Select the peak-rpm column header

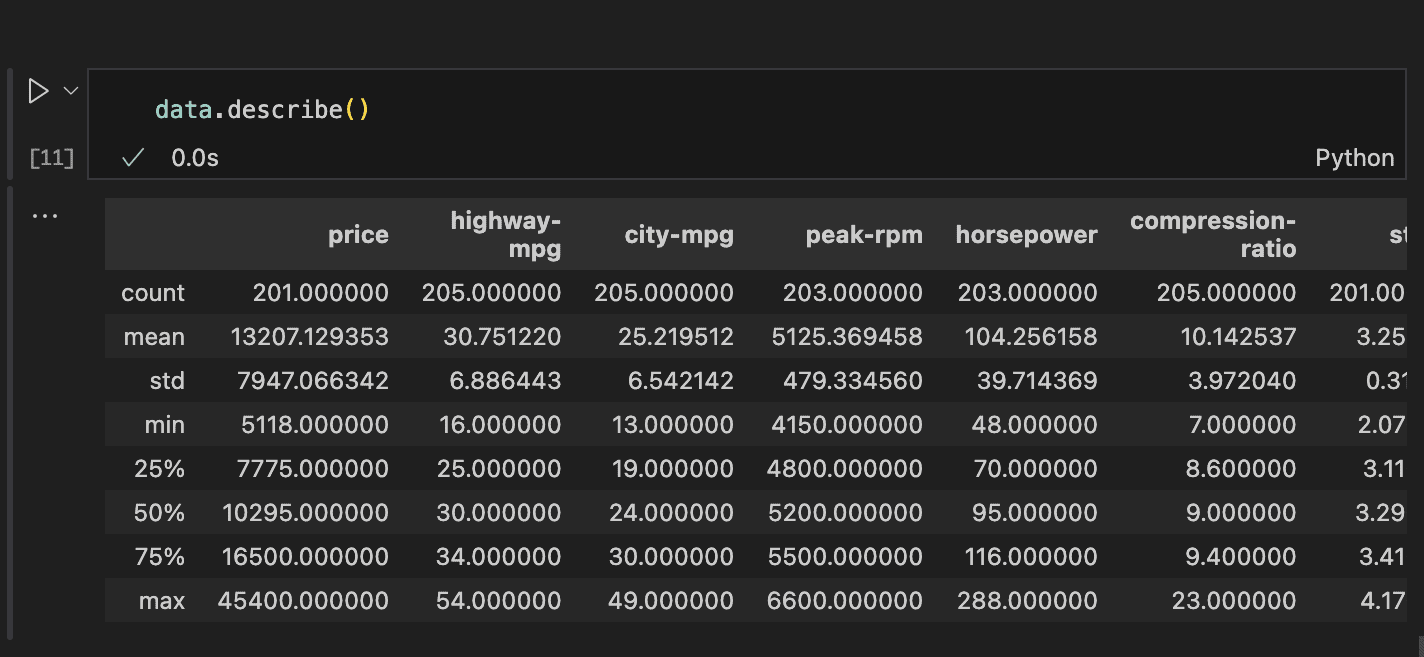(864, 235)
